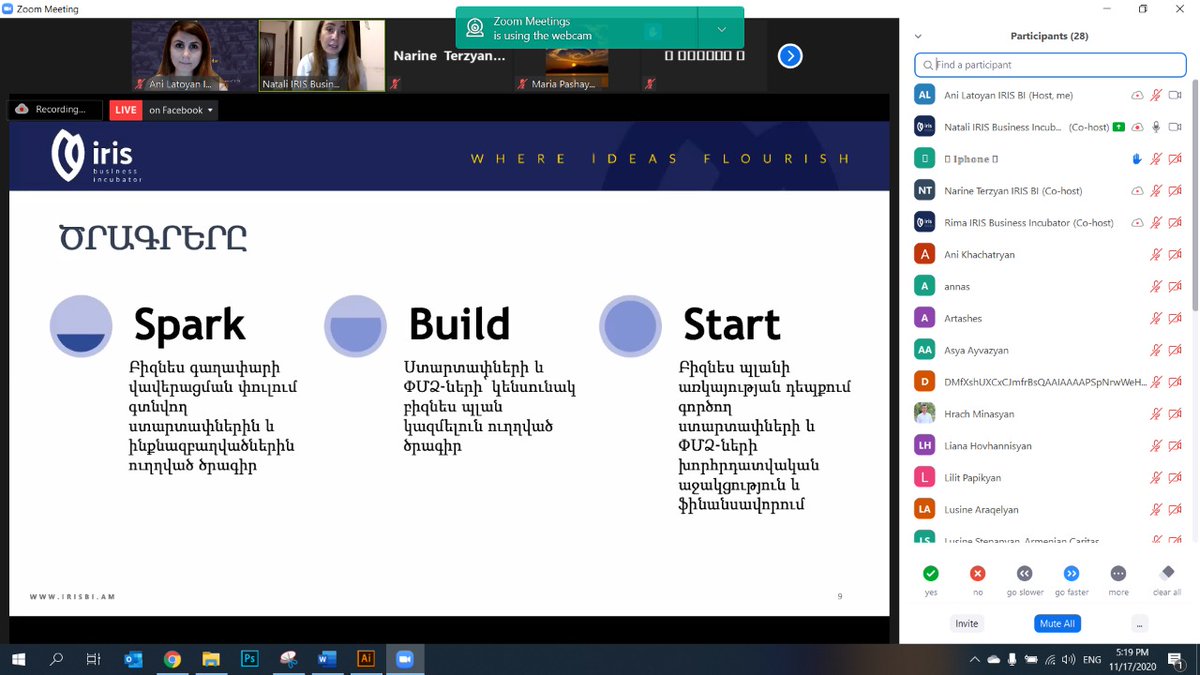1200x675 pixels.
Task: Collapse the Participants panel chevron
Action: point(918,36)
